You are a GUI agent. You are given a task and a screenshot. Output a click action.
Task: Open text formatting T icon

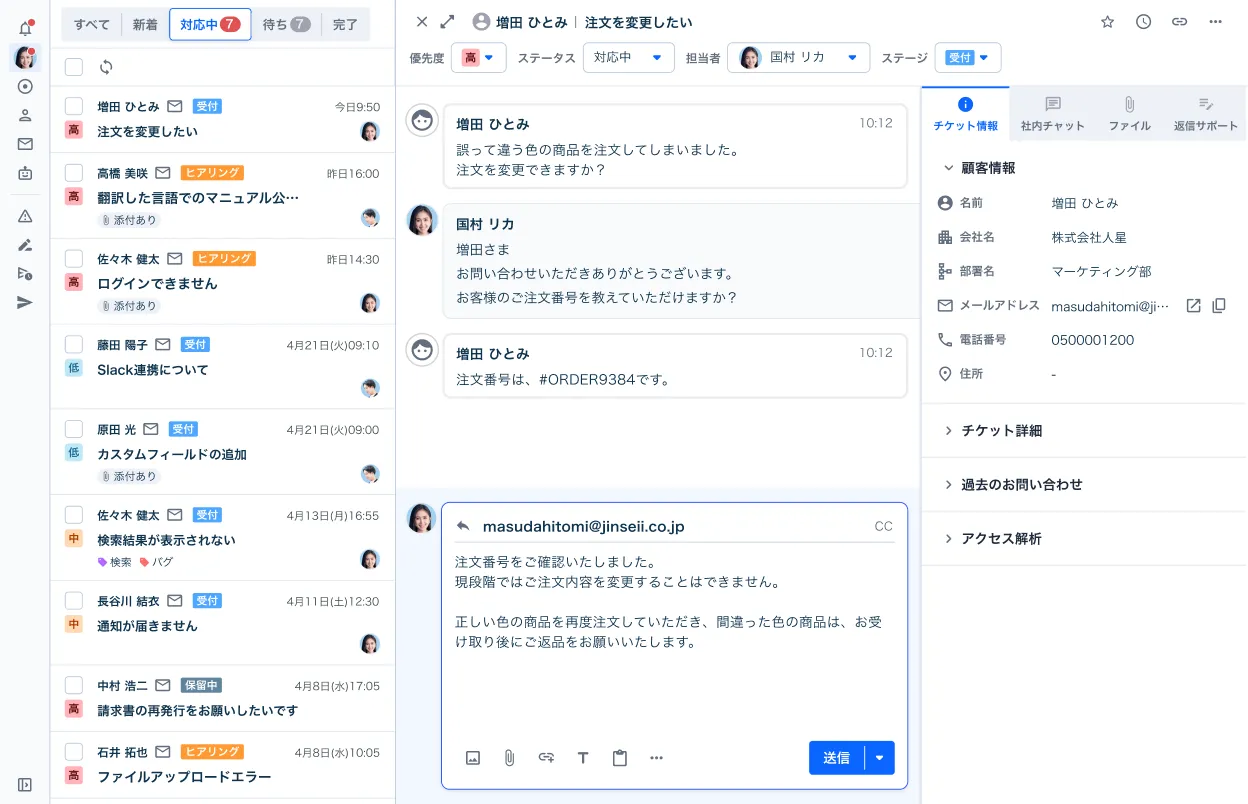pyautogui.click(x=583, y=758)
